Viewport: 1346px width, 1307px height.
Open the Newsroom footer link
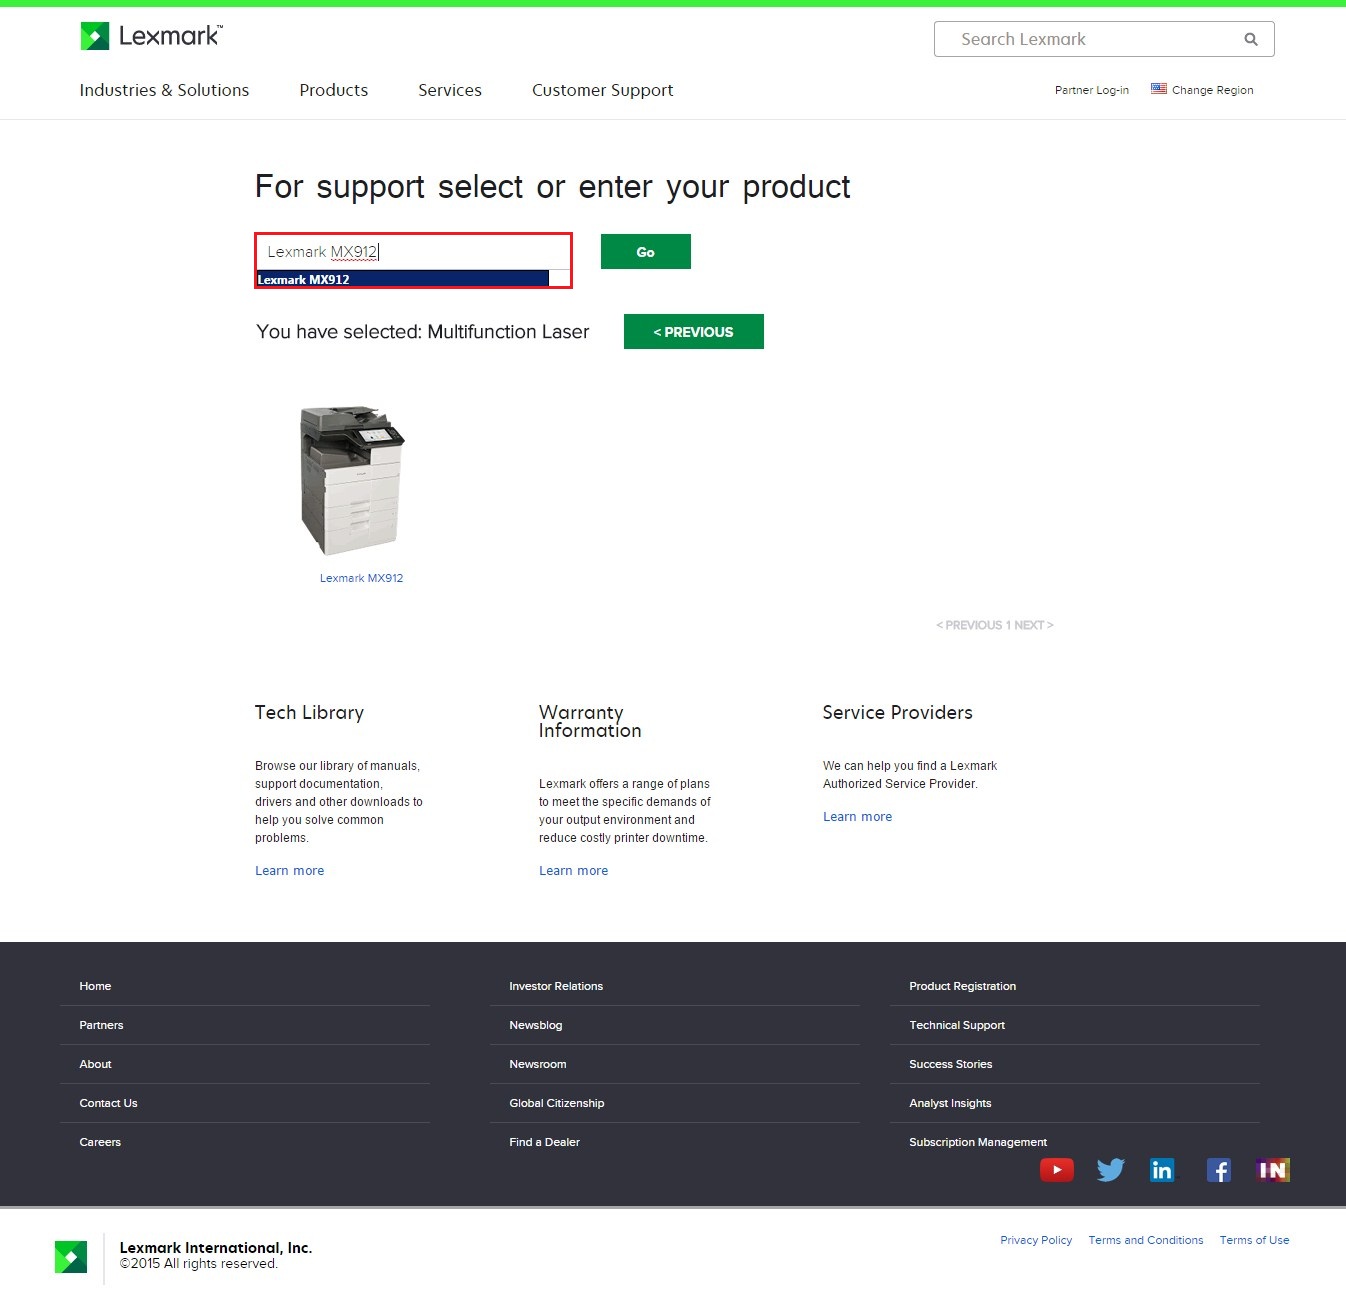[x=538, y=1064]
